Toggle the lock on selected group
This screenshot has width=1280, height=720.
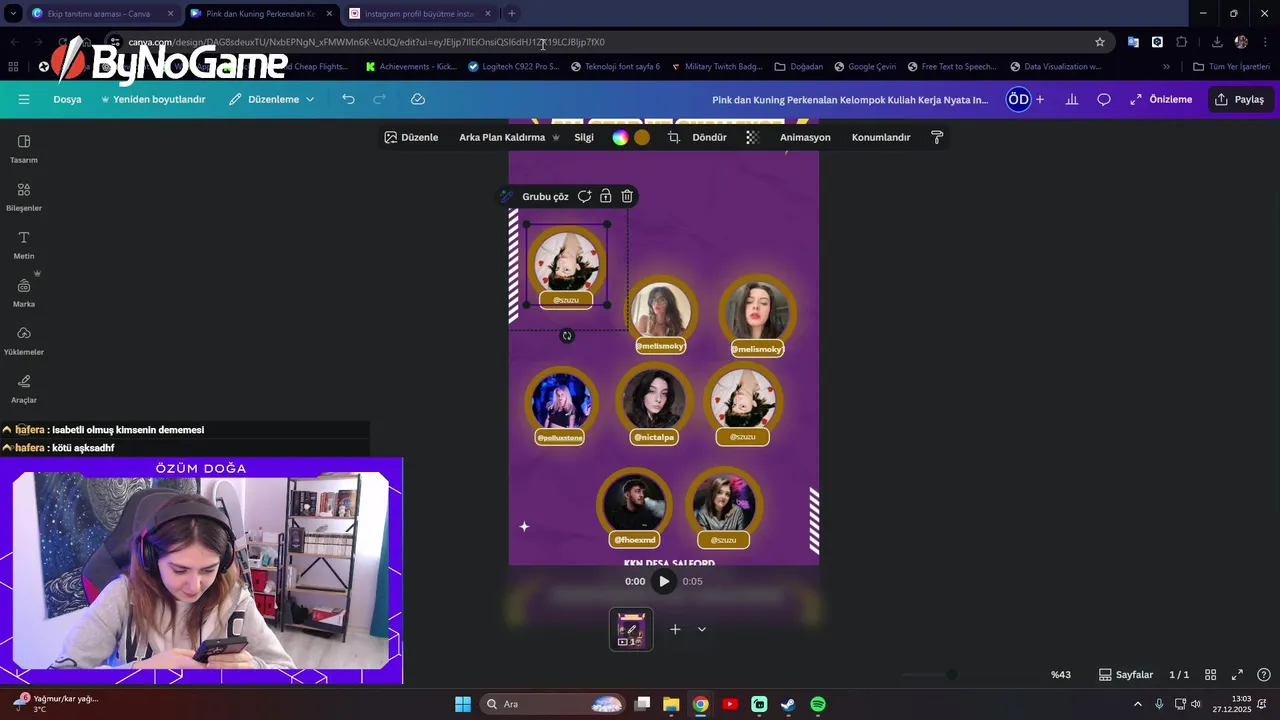point(605,196)
